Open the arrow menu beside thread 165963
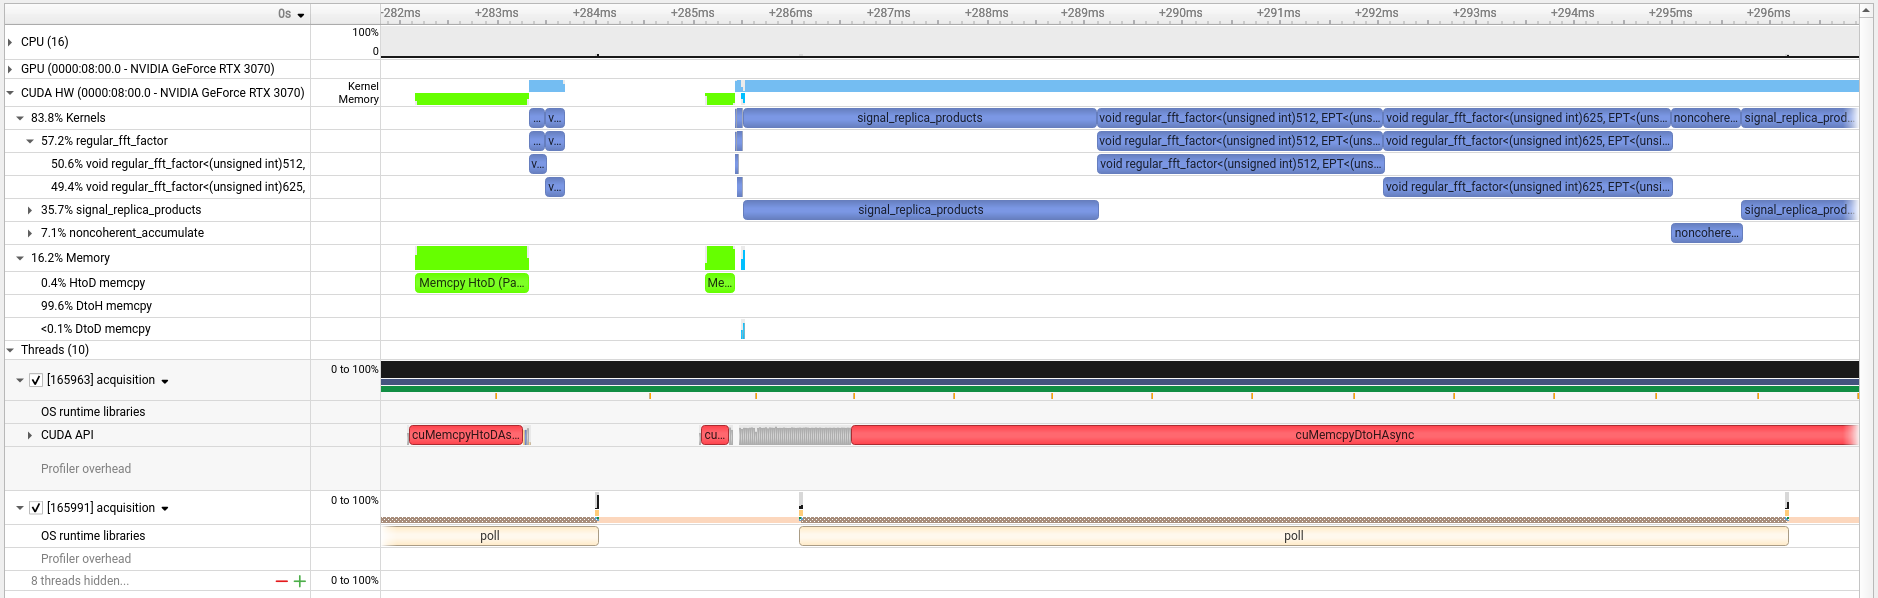Viewport: 1878px width, 598px height. click(x=165, y=381)
